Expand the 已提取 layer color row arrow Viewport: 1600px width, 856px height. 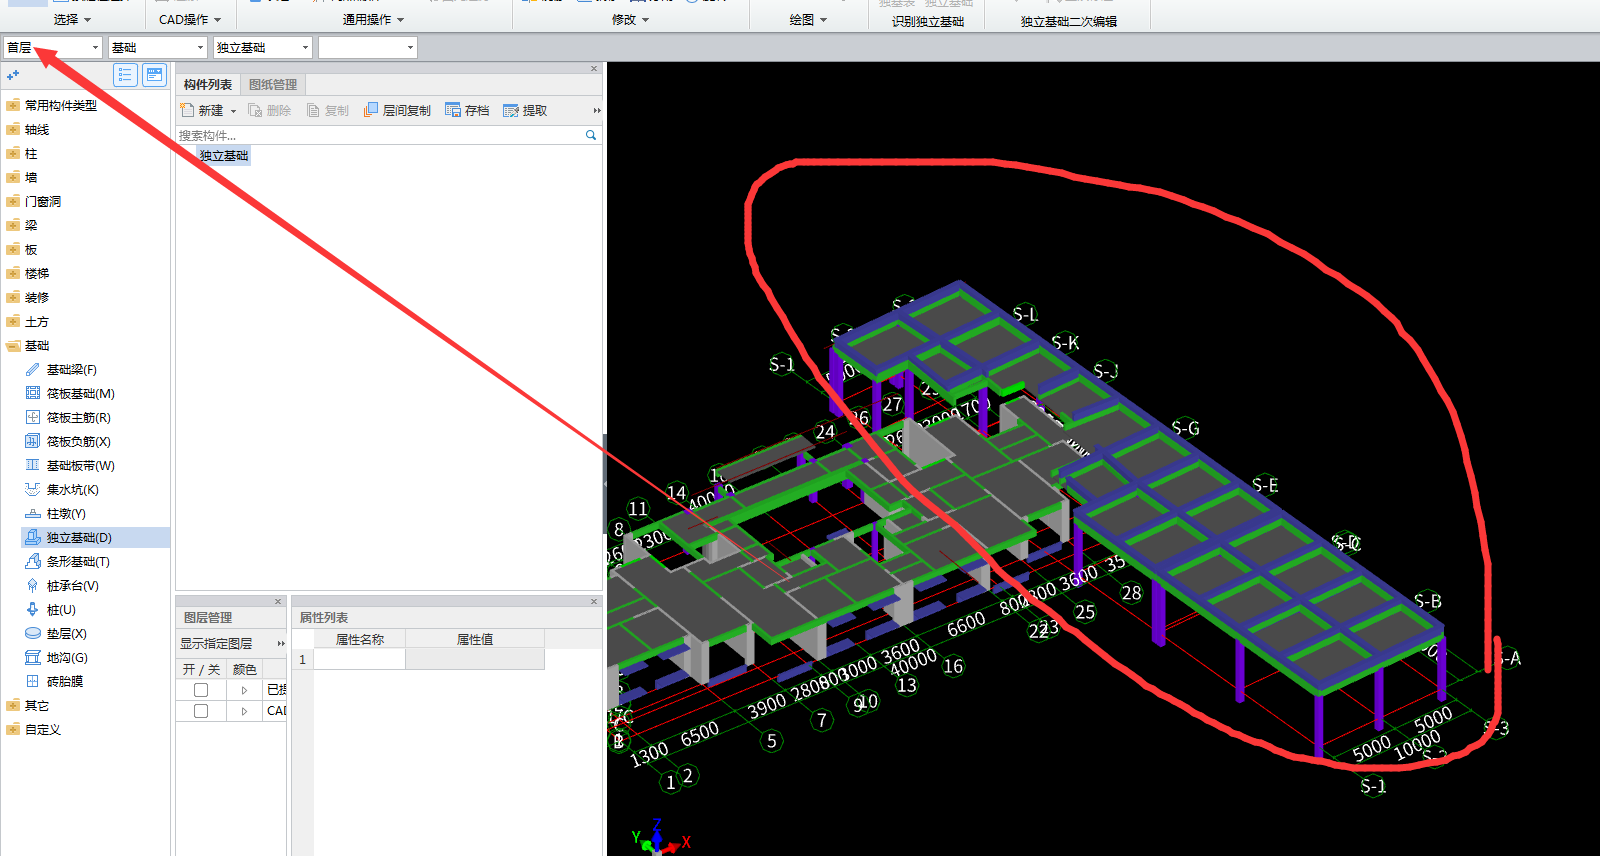244,690
